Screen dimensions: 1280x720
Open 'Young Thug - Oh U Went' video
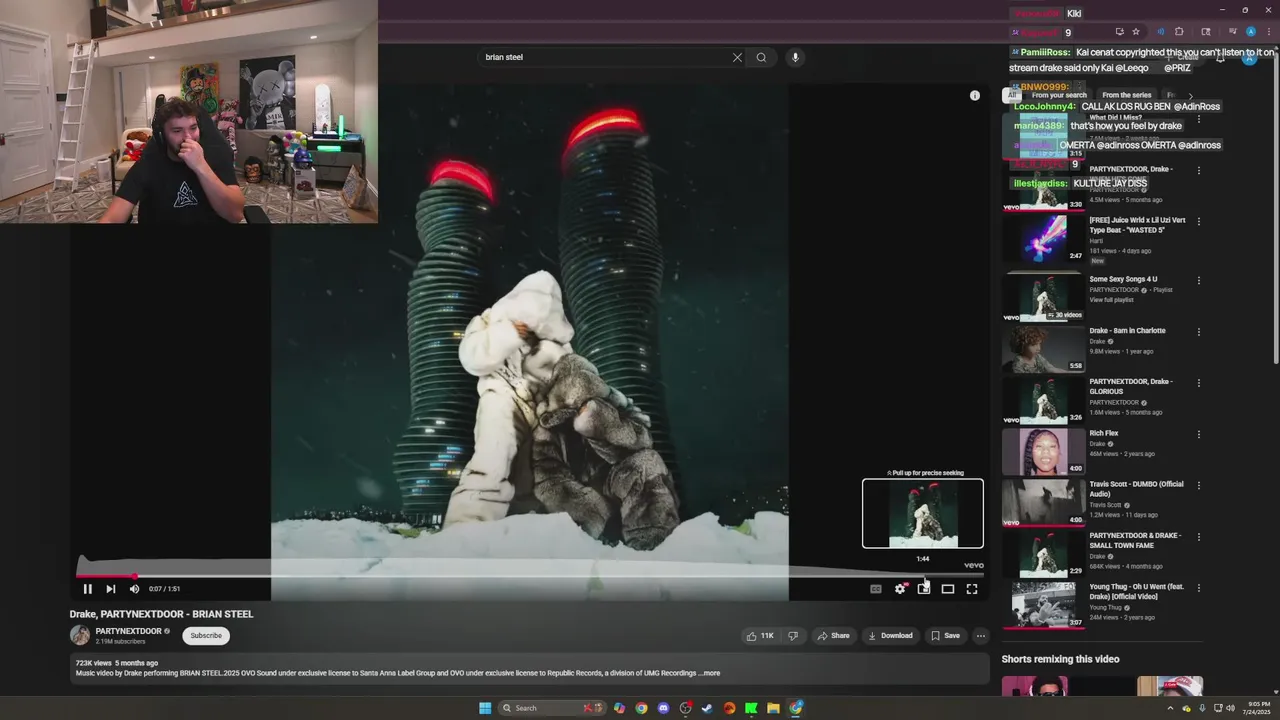1137,592
